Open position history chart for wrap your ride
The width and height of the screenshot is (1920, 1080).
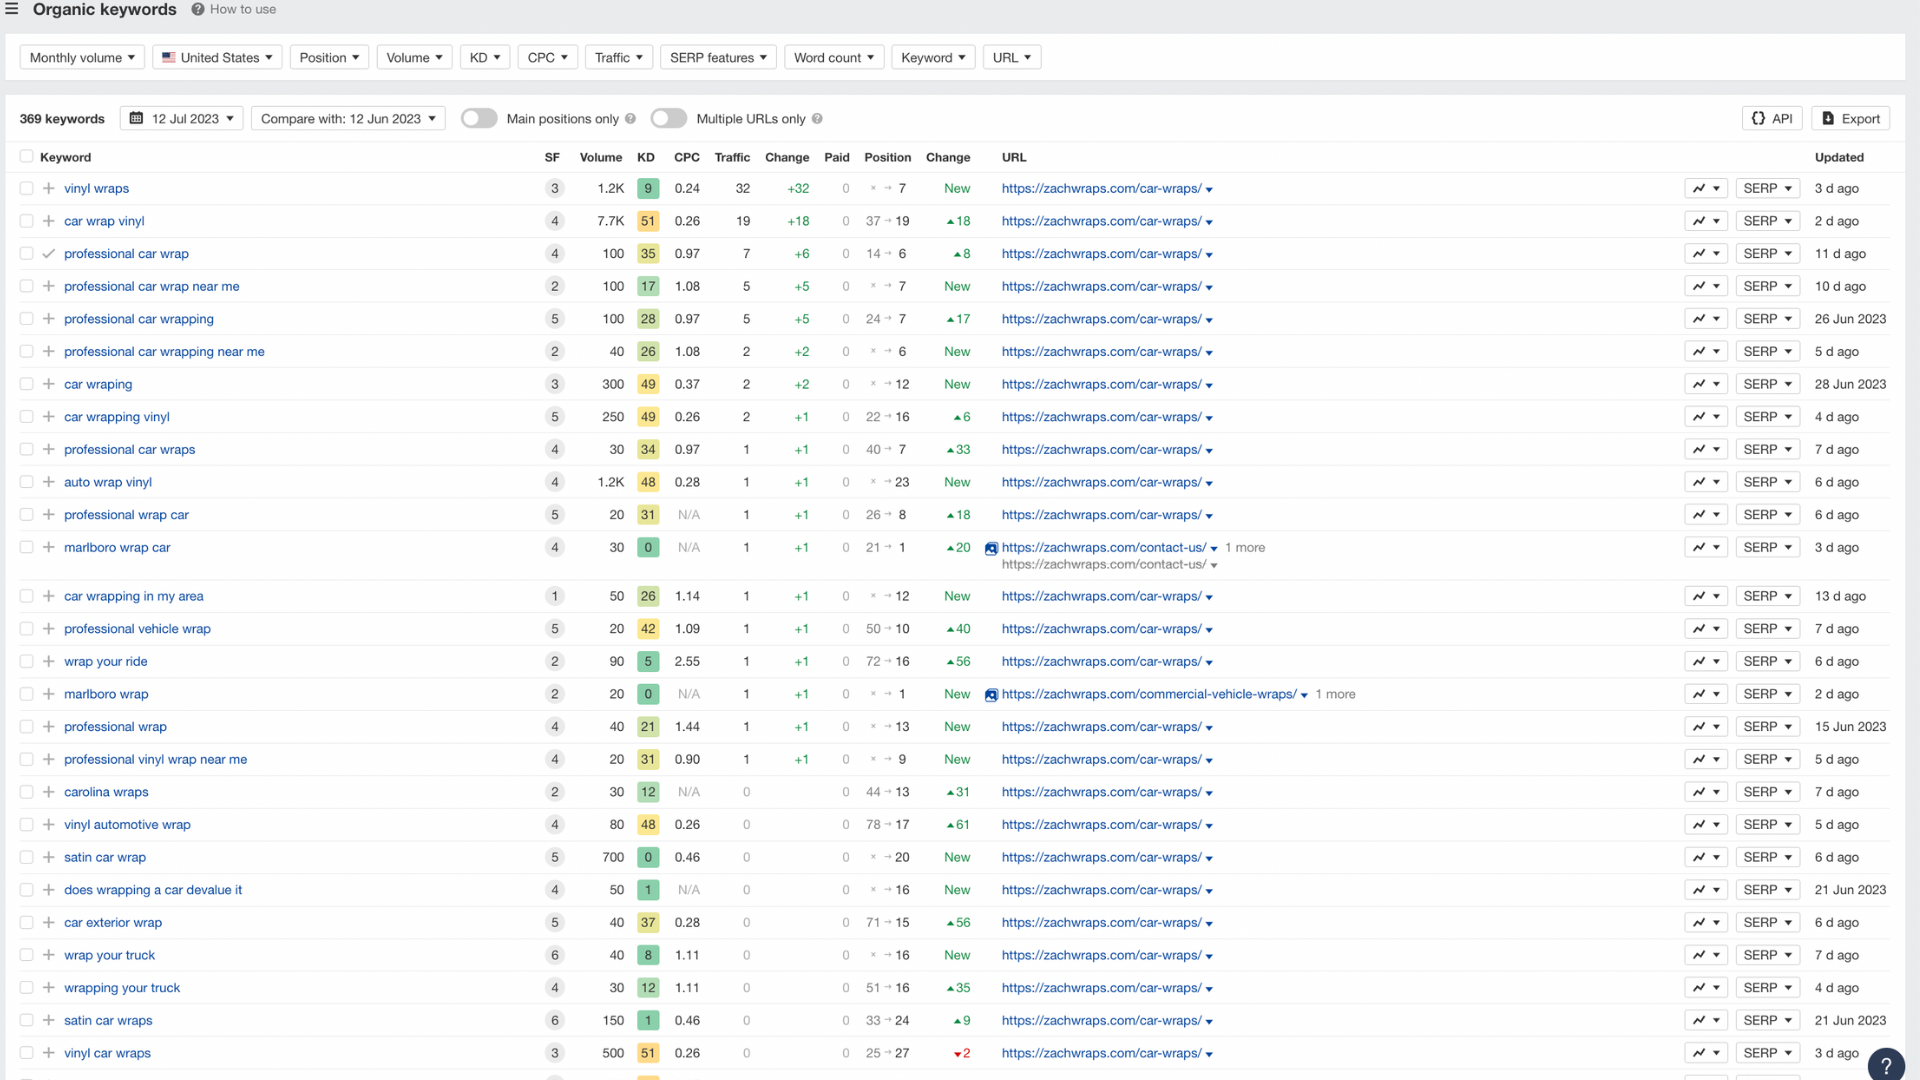(x=1706, y=661)
